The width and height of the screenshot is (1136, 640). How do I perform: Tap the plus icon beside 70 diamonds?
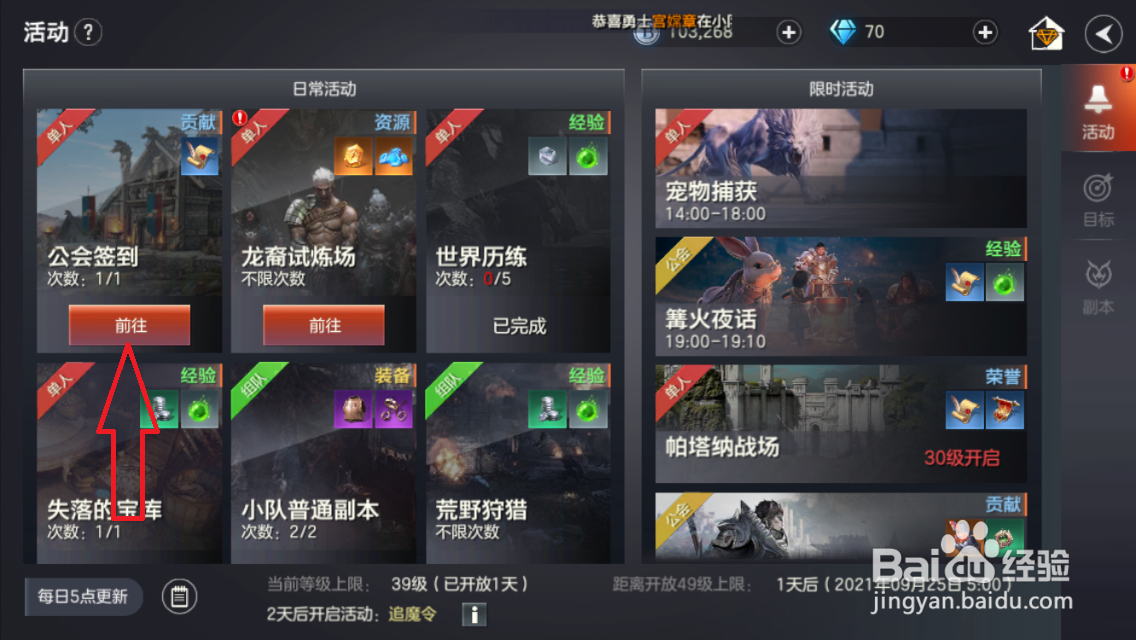coord(985,32)
